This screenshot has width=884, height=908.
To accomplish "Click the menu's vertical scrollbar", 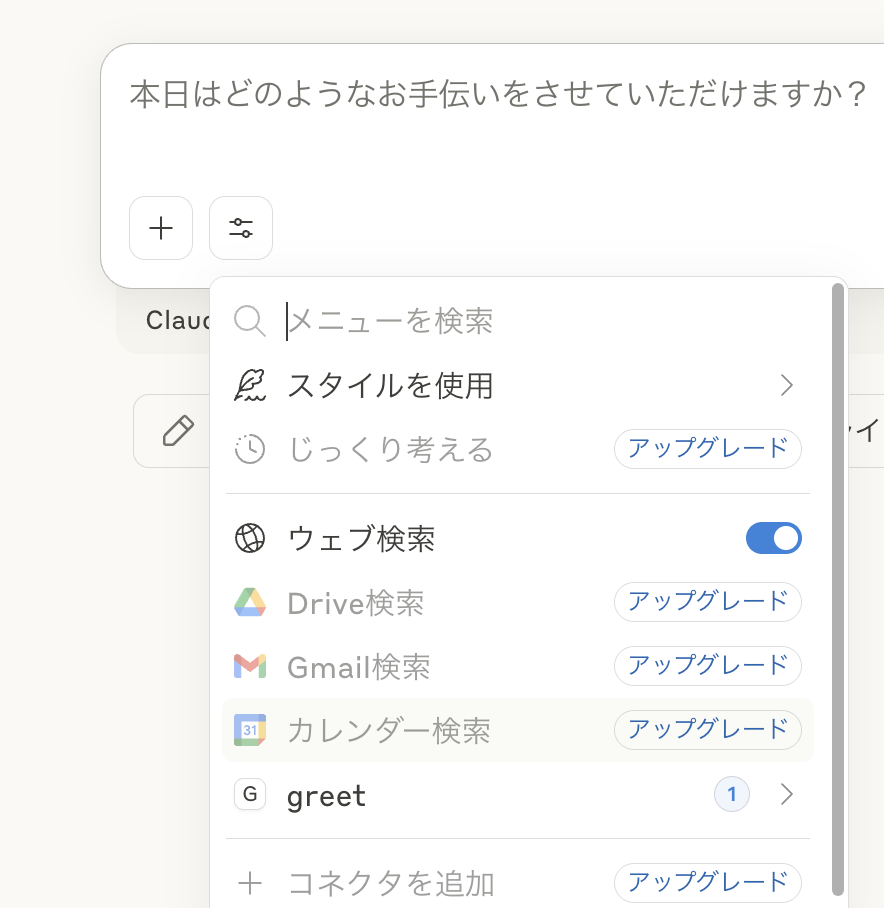I will tap(838, 590).
